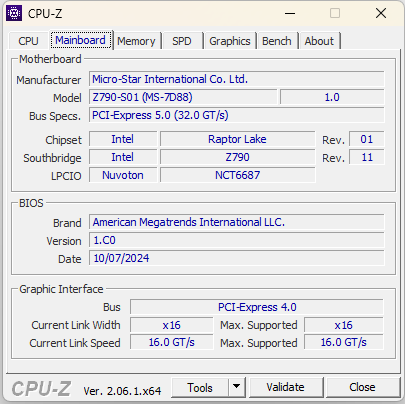Click the BIOS brand American Megatrends International LLC.

pyautogui.click(x=237, y=222)
